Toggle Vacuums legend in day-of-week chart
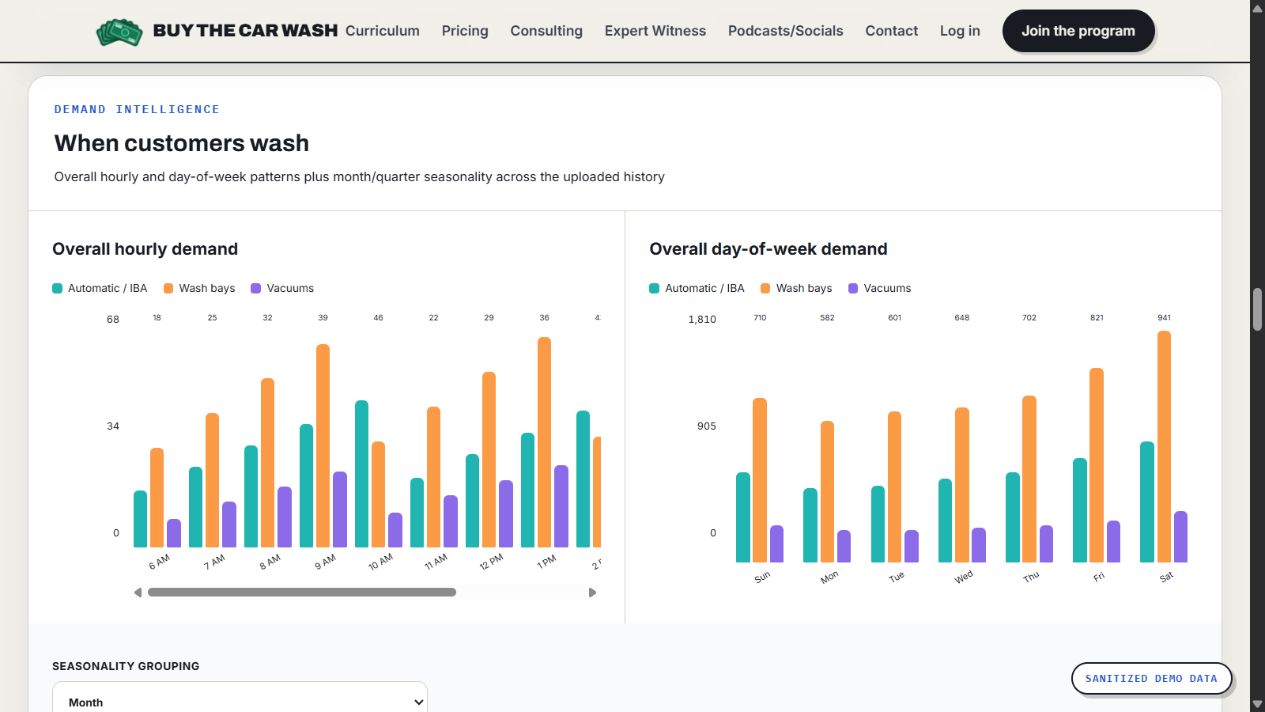The height and width of the screenshot is (712, 1265). coord(879,288)
